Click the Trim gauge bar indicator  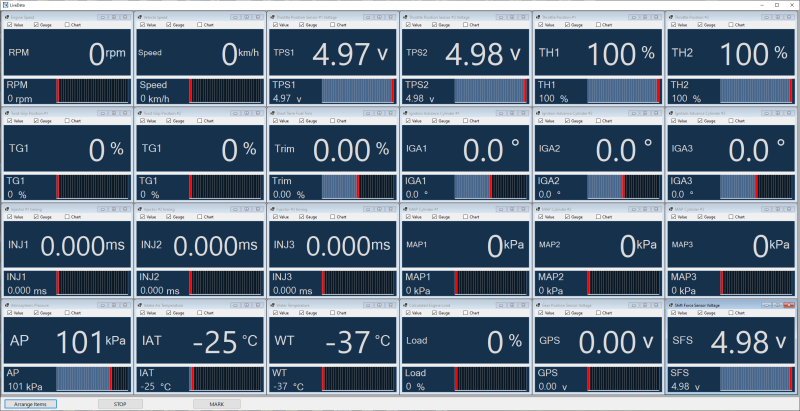(x=358, y=187)
